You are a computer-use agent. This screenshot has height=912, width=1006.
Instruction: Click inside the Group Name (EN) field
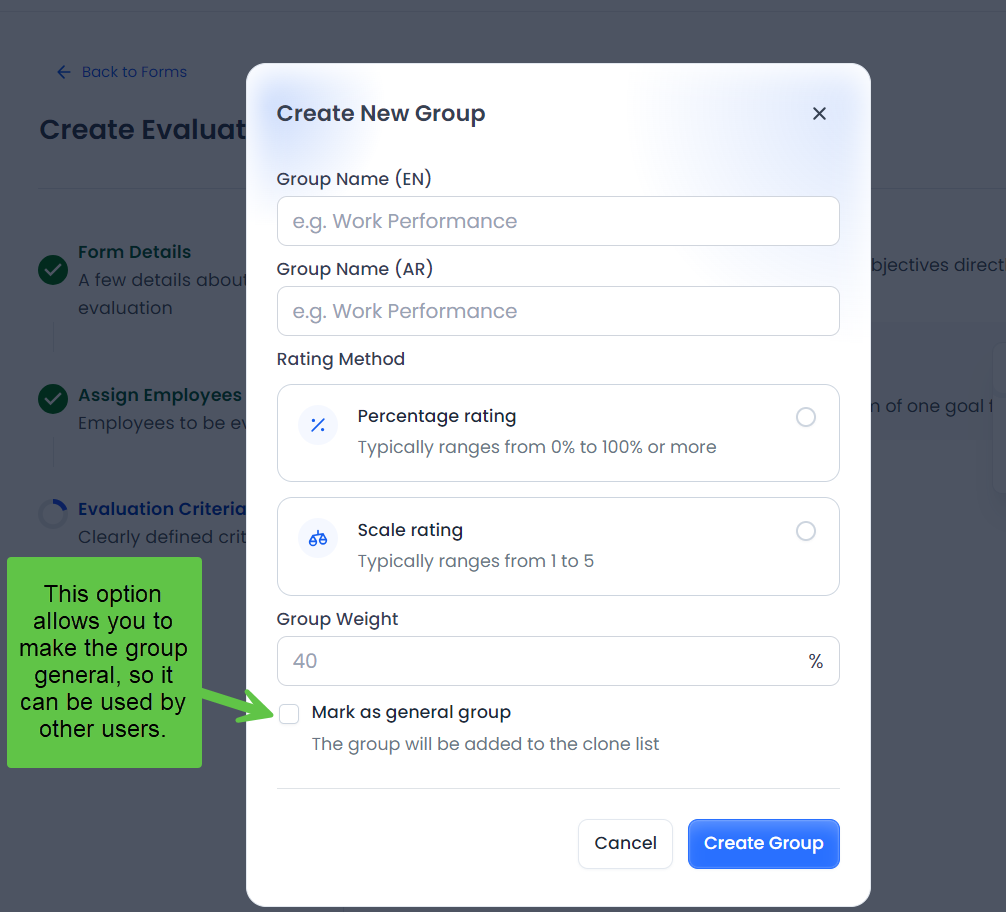point(558,221)
